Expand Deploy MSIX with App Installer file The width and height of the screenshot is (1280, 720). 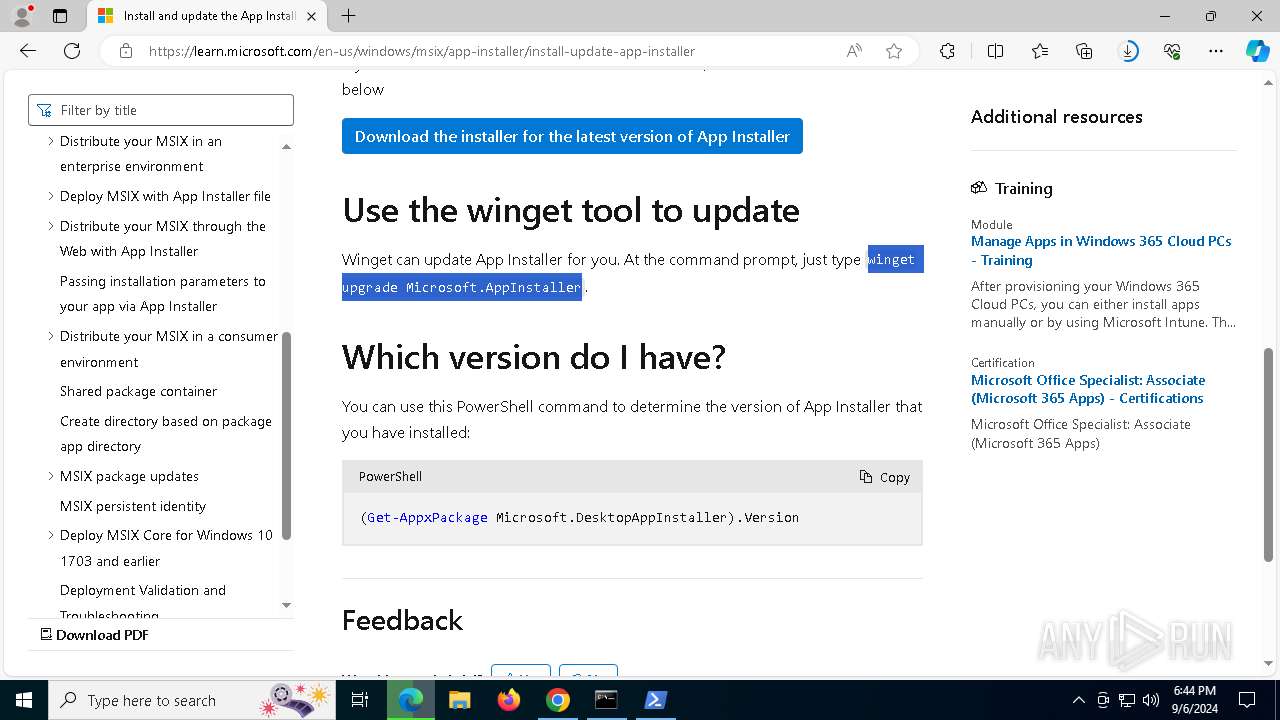coord(51,196)
